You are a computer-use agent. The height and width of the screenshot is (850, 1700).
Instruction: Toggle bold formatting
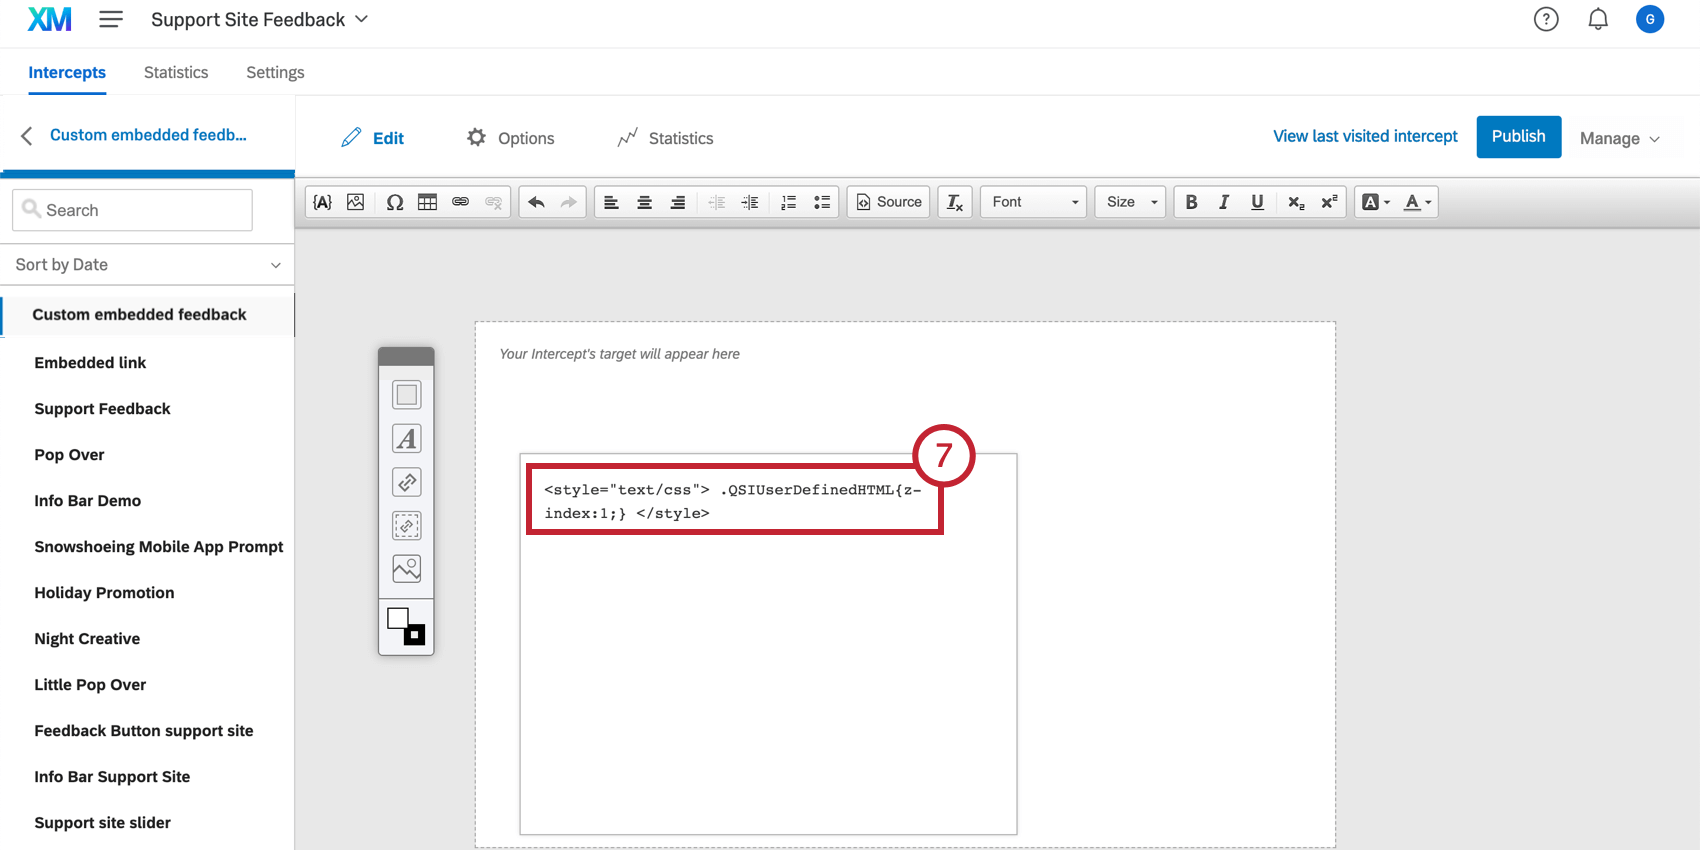point(1191,202)
